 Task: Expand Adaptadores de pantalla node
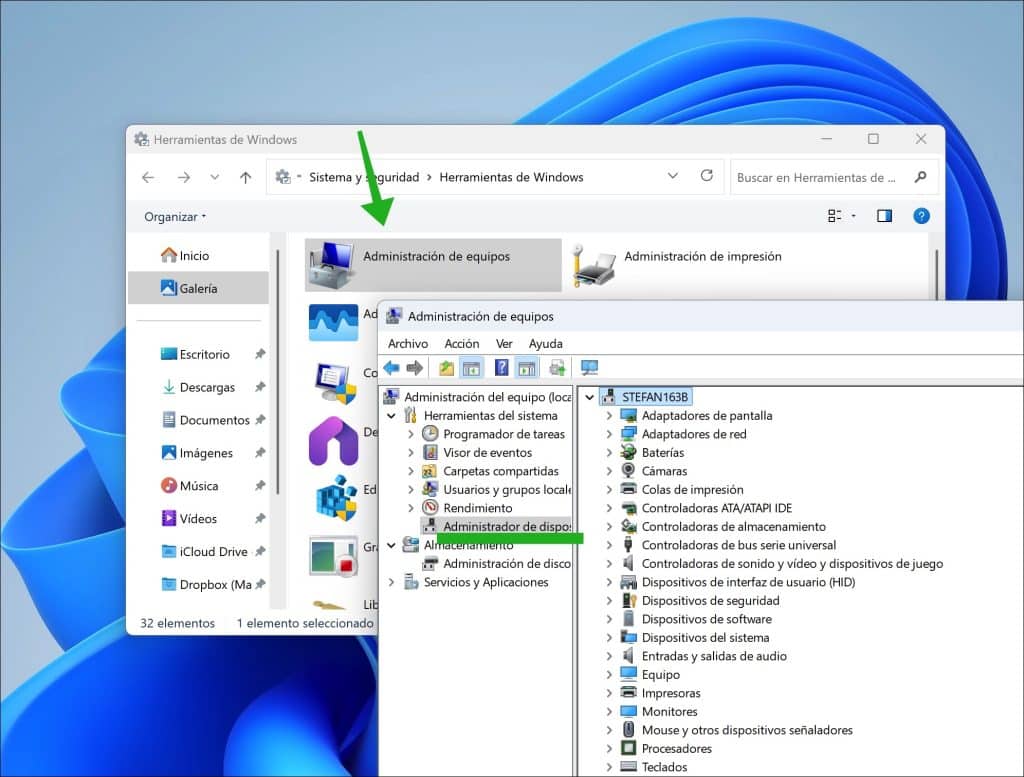pos(609,415)
